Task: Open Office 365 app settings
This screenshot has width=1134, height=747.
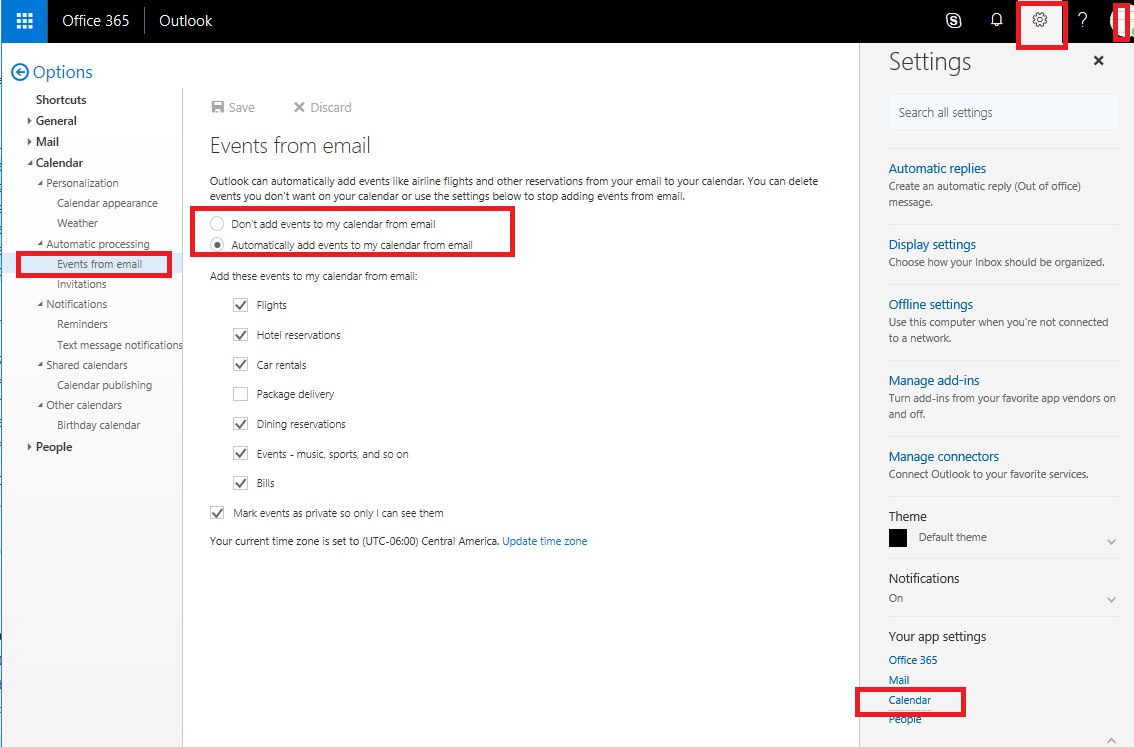Action: coord(913,660)
